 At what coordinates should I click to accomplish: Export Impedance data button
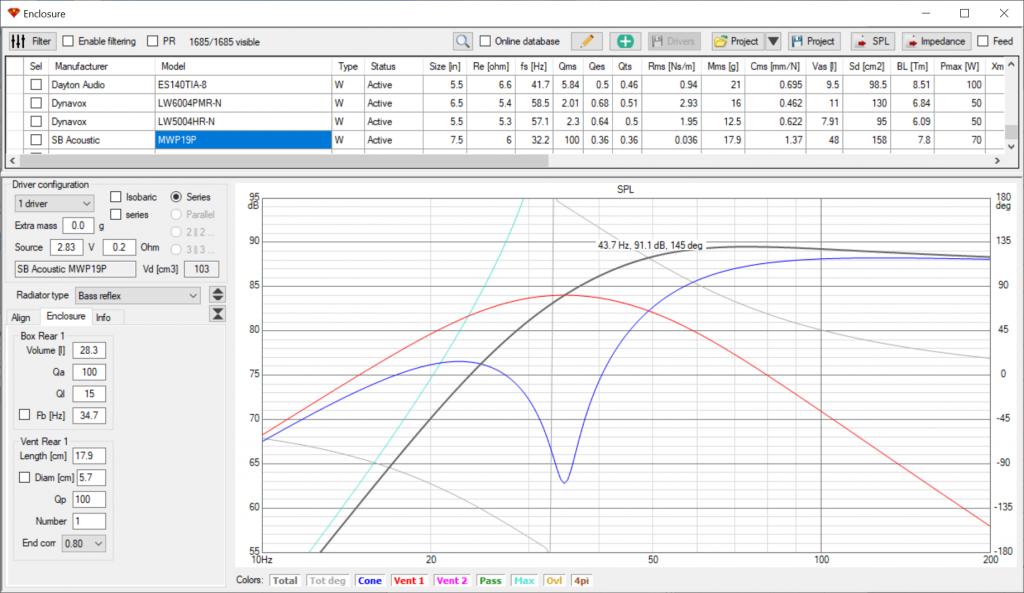click(936, 41)
